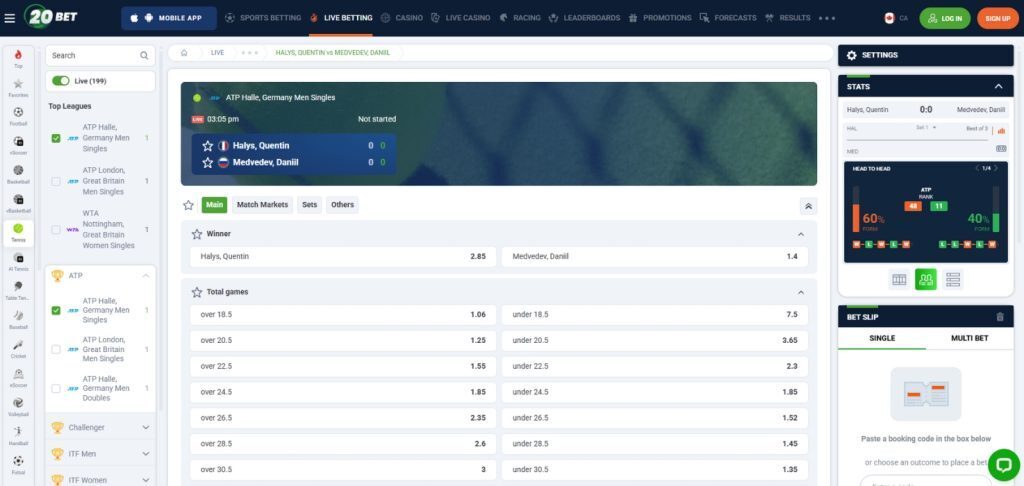The image size is (1024, 486).
Task: Click the search magnifier icon
Action: (x=144, y=56)
